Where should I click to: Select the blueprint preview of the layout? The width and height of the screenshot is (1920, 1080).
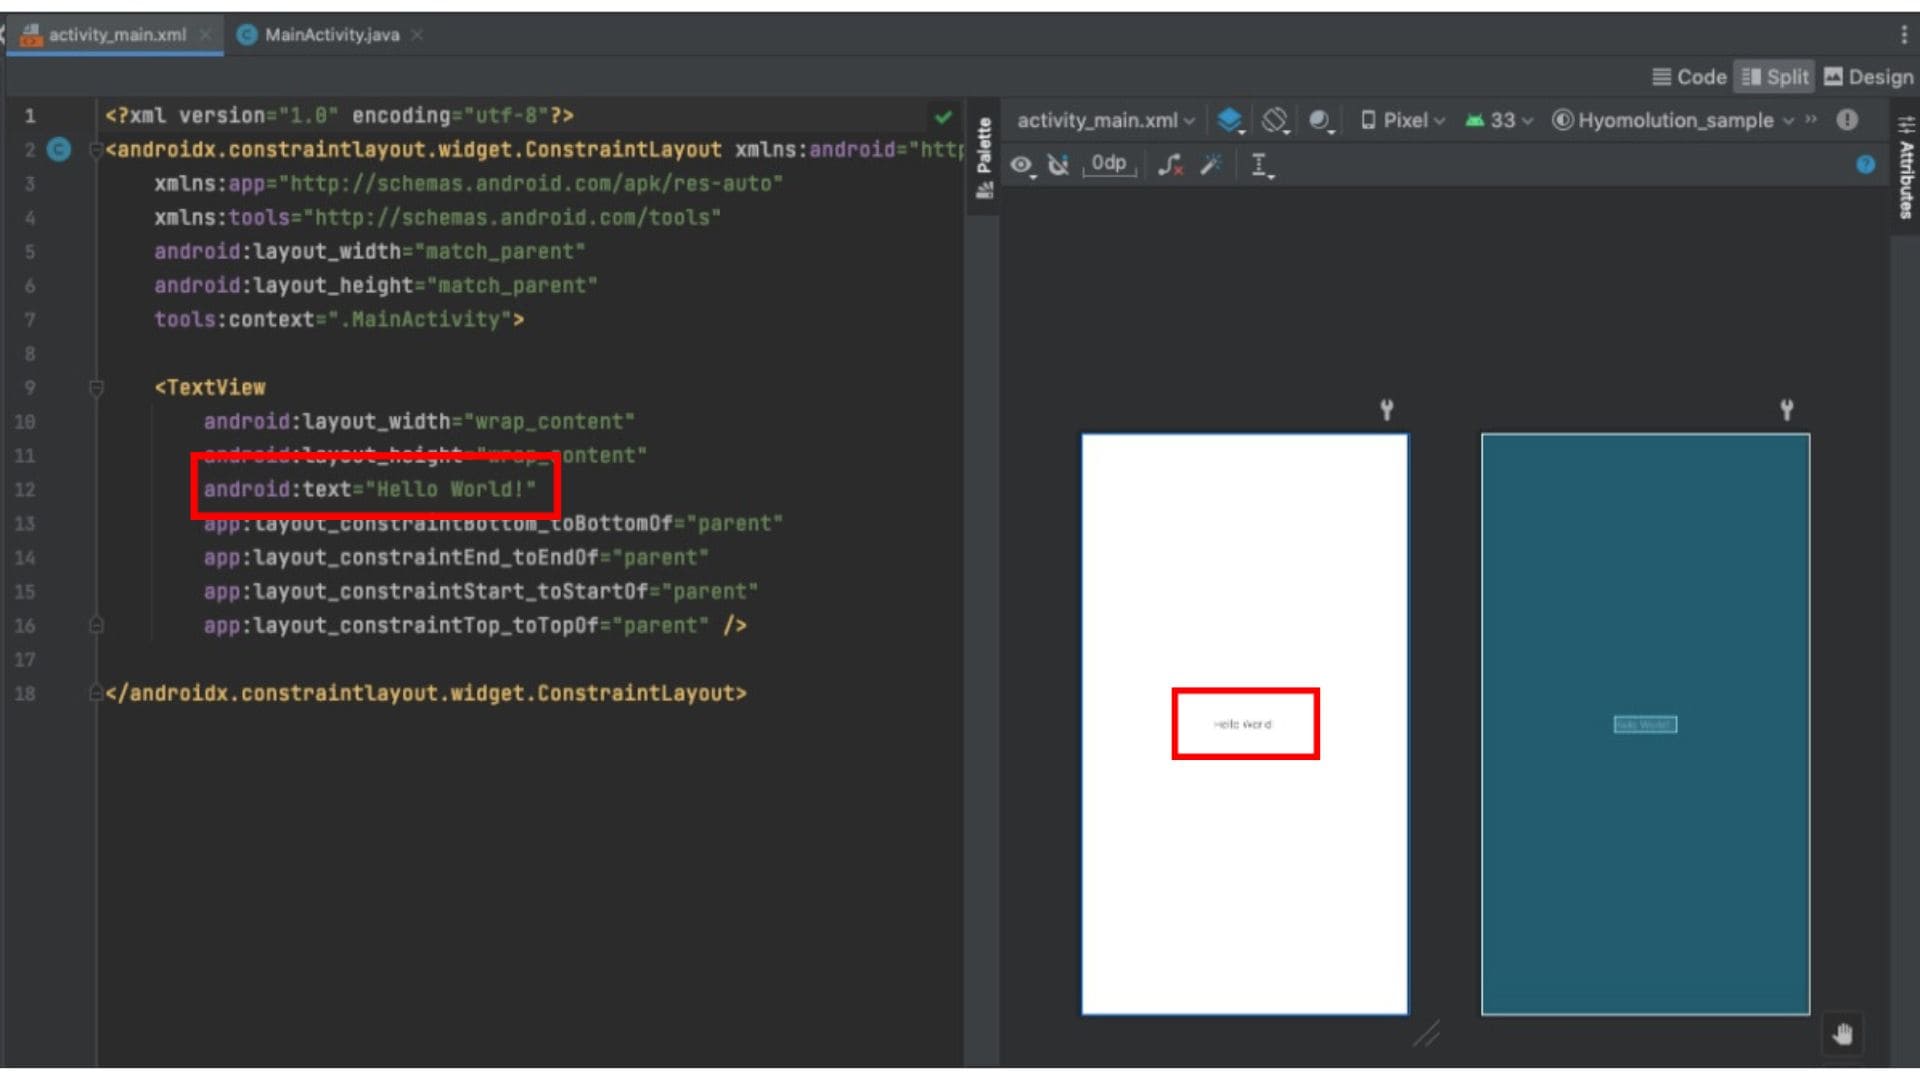coord(1645,720)
